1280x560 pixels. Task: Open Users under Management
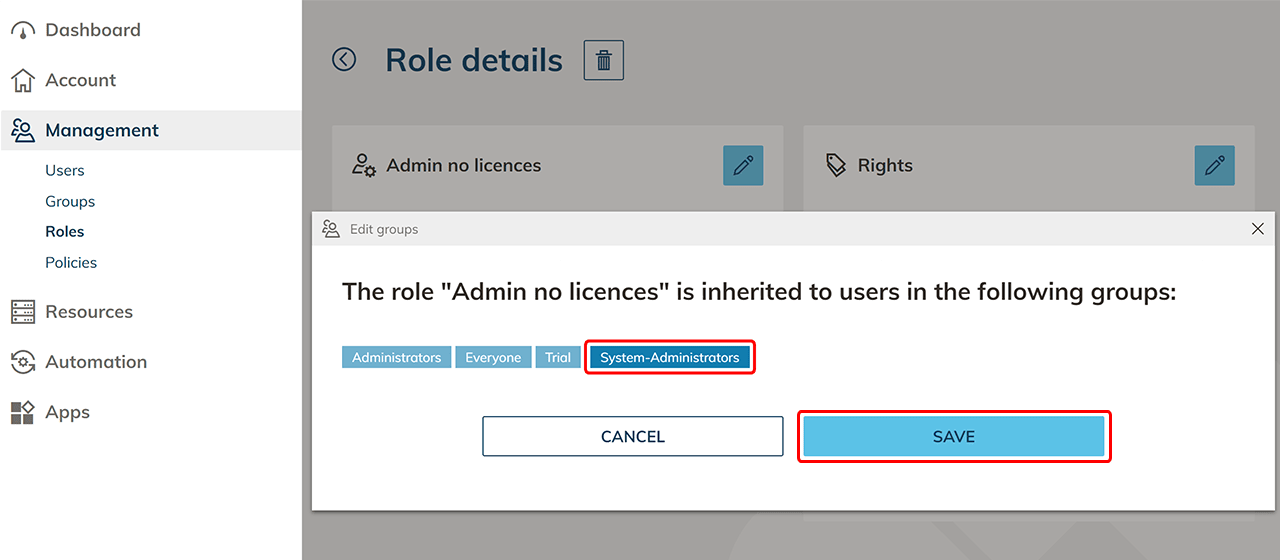65,171
